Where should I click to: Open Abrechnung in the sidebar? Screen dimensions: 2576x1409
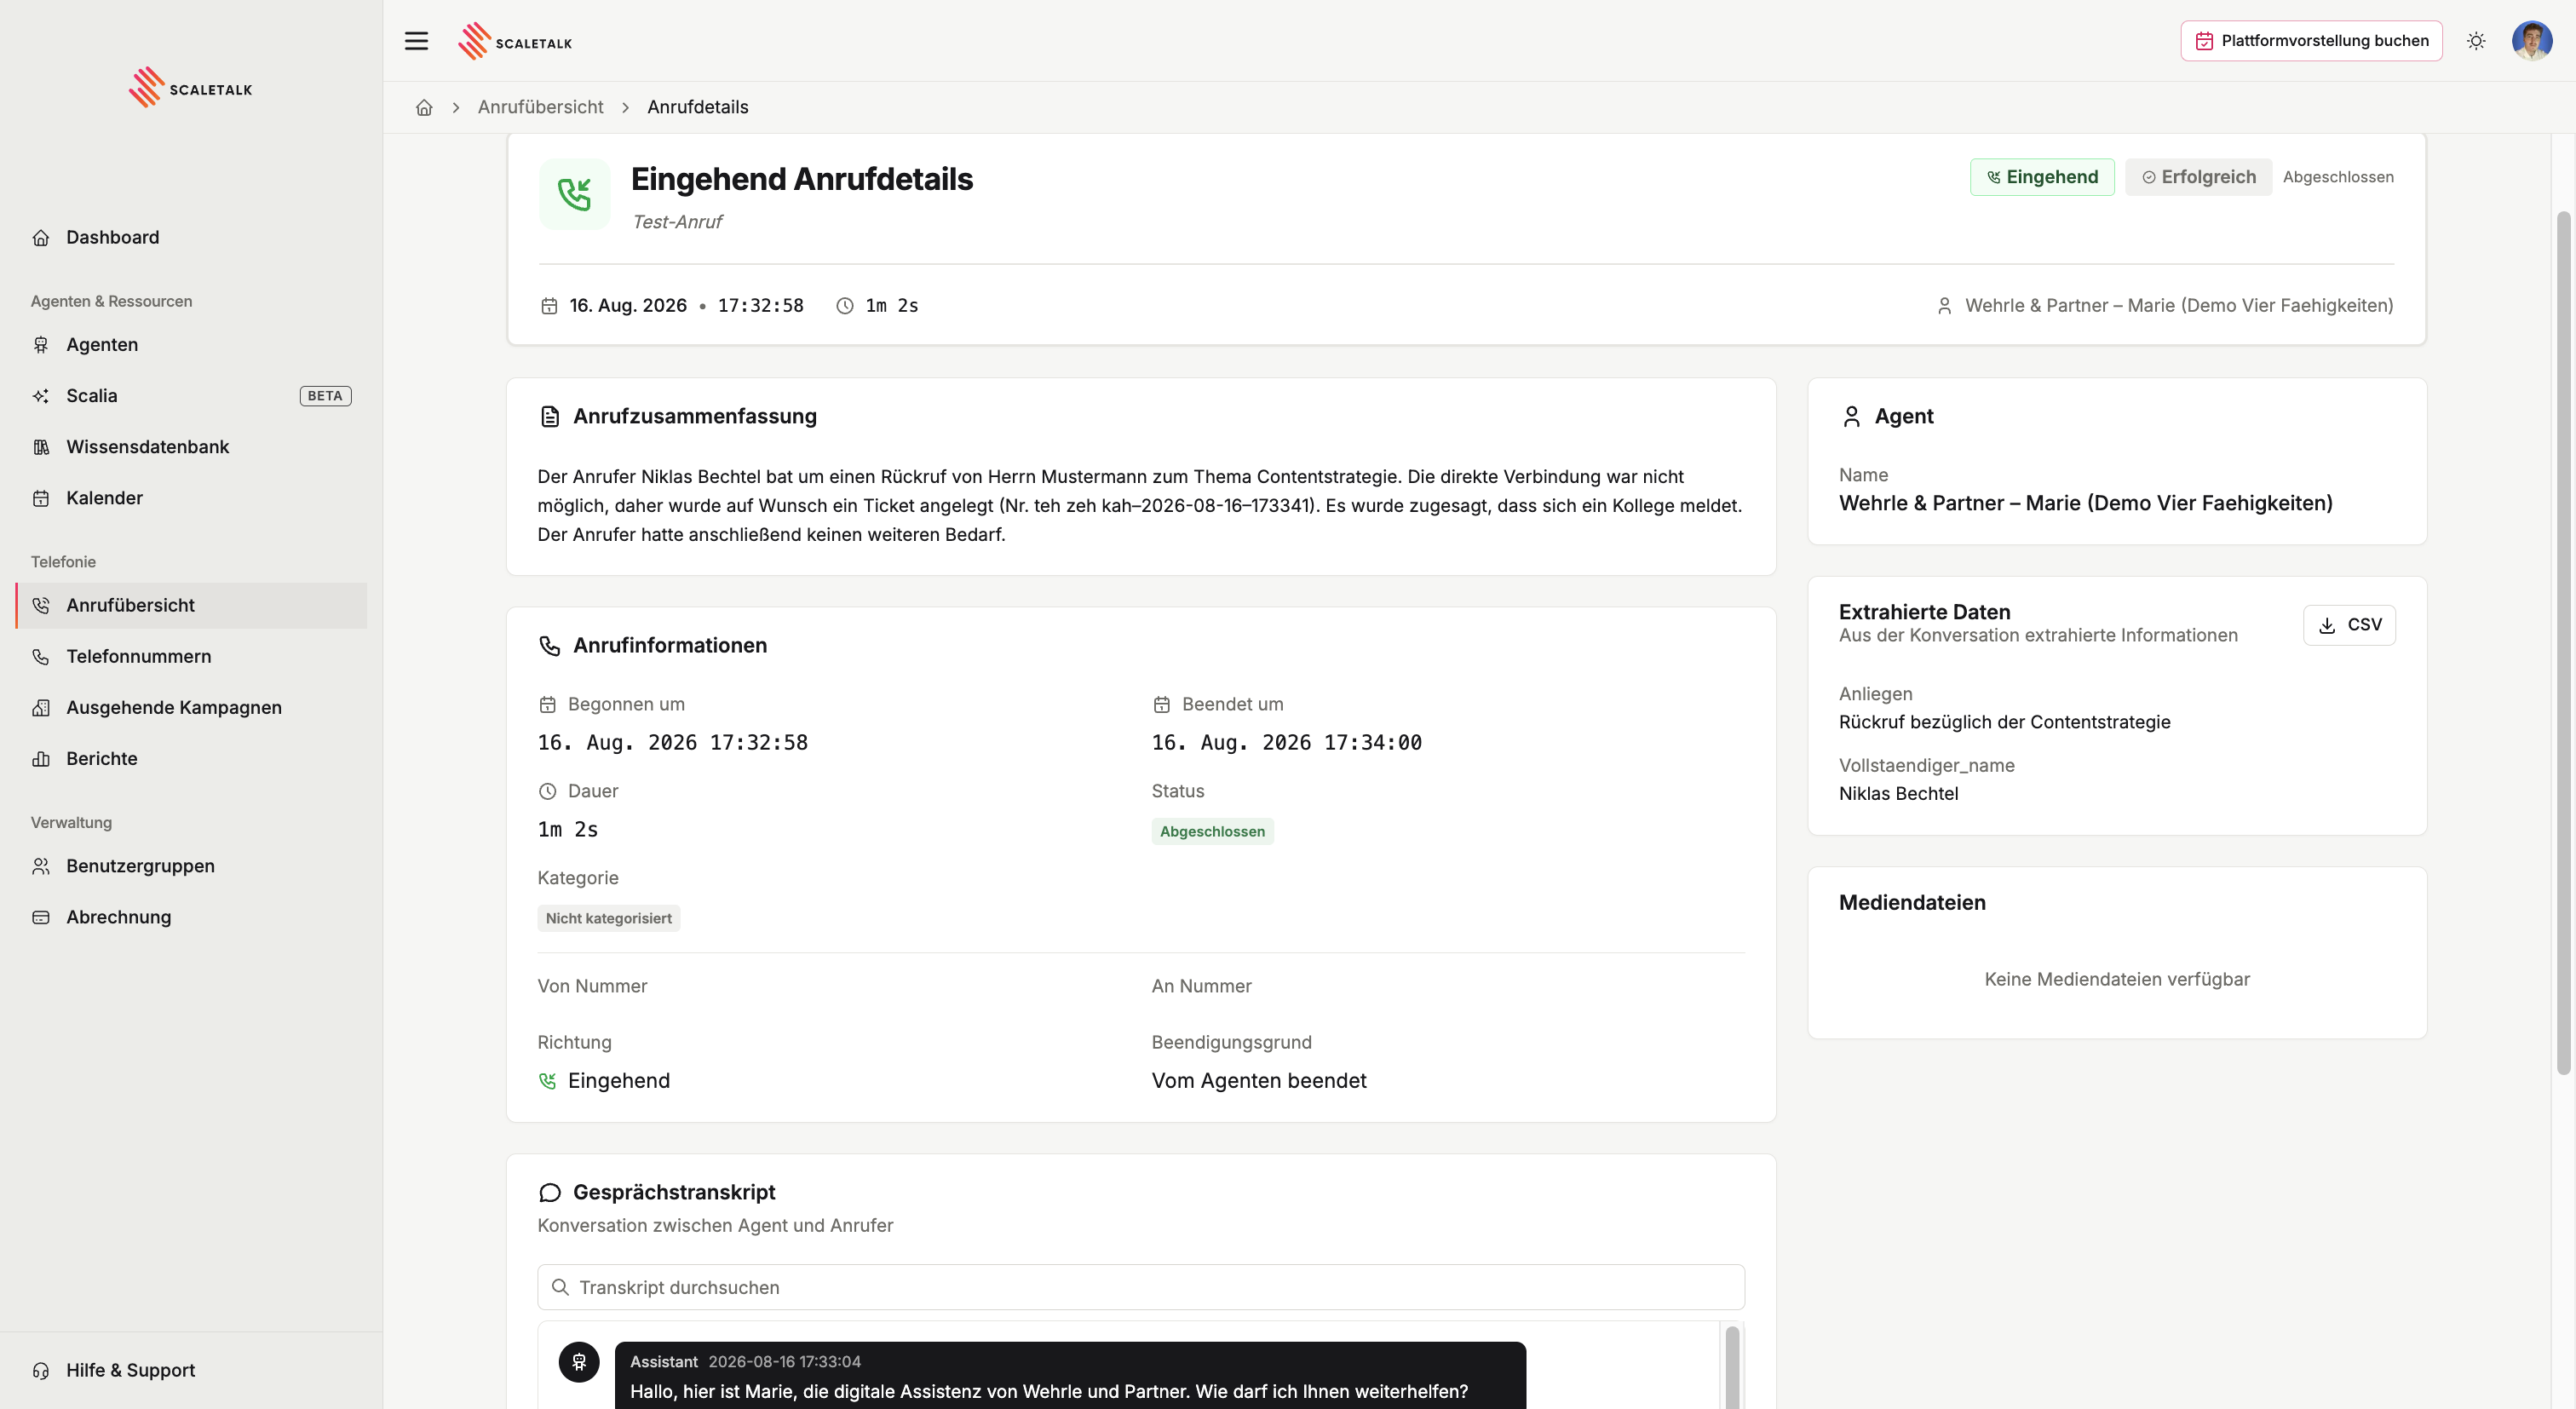point(191,916)
